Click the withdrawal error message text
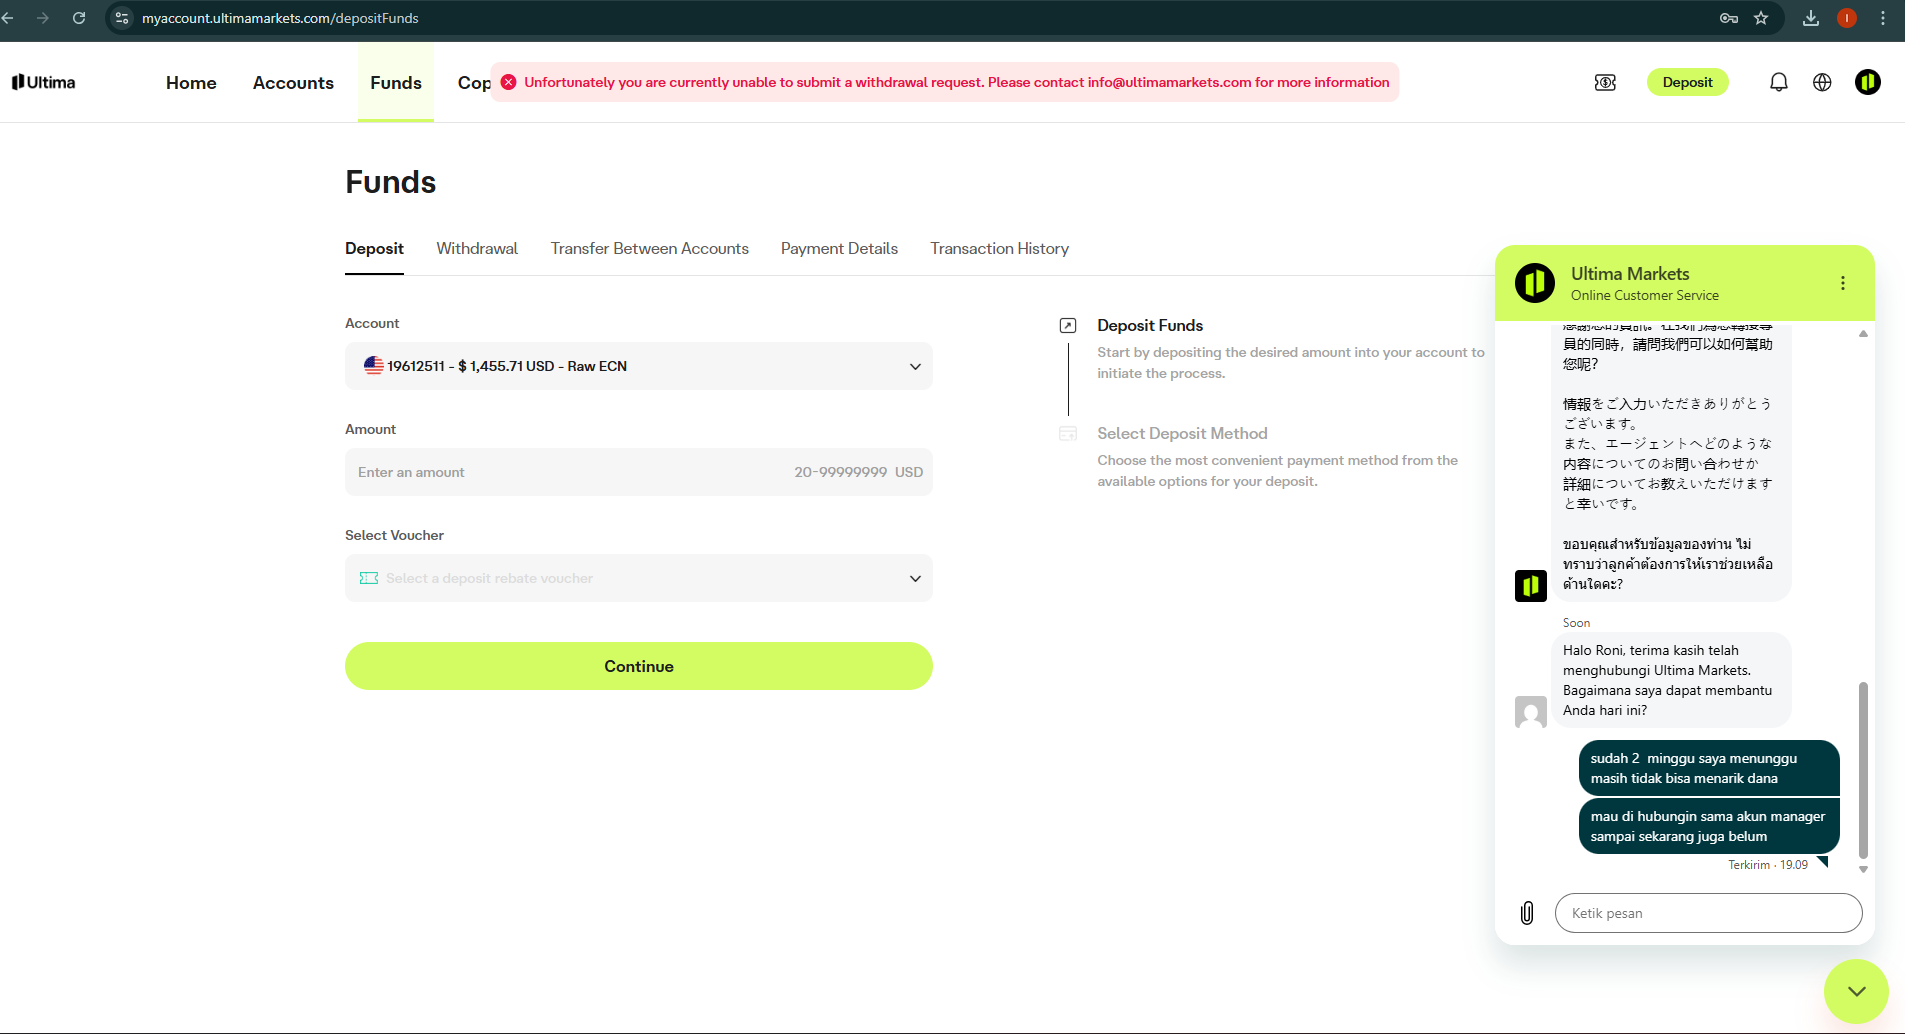 pyautogui.click(x=957, y=82)
